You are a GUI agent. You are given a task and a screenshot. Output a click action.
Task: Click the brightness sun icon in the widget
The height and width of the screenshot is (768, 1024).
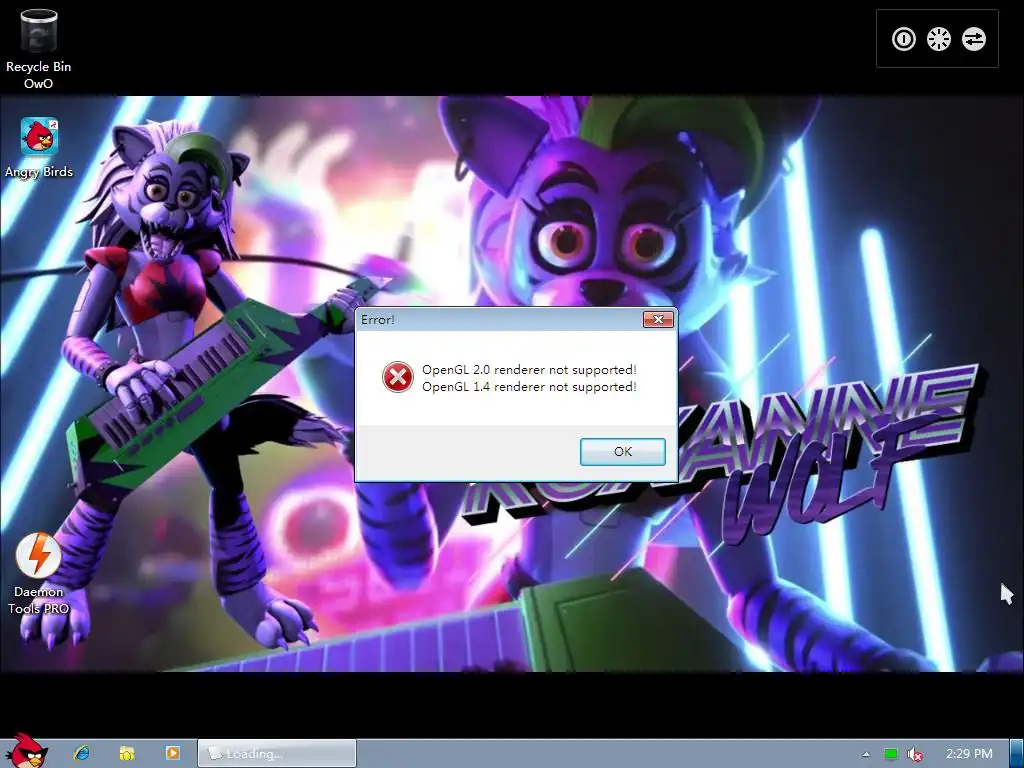point(938,39)
